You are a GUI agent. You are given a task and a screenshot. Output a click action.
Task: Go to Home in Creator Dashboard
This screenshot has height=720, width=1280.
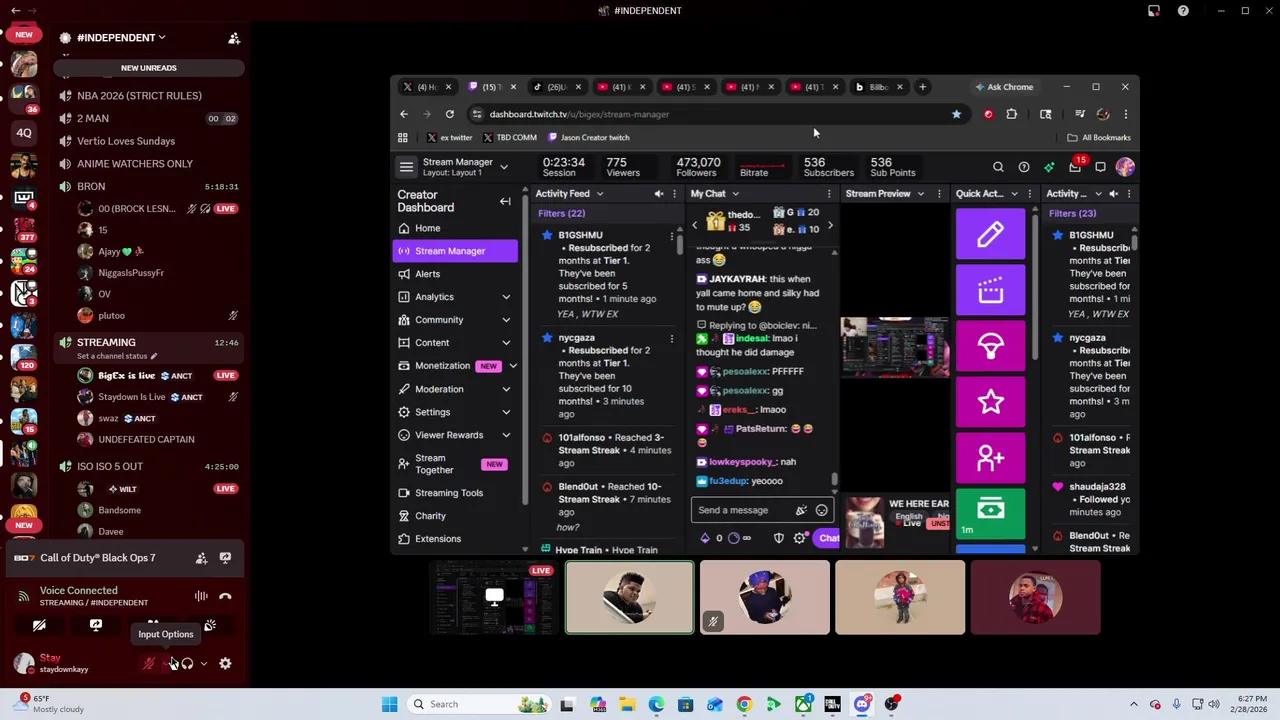pos(456,228)
